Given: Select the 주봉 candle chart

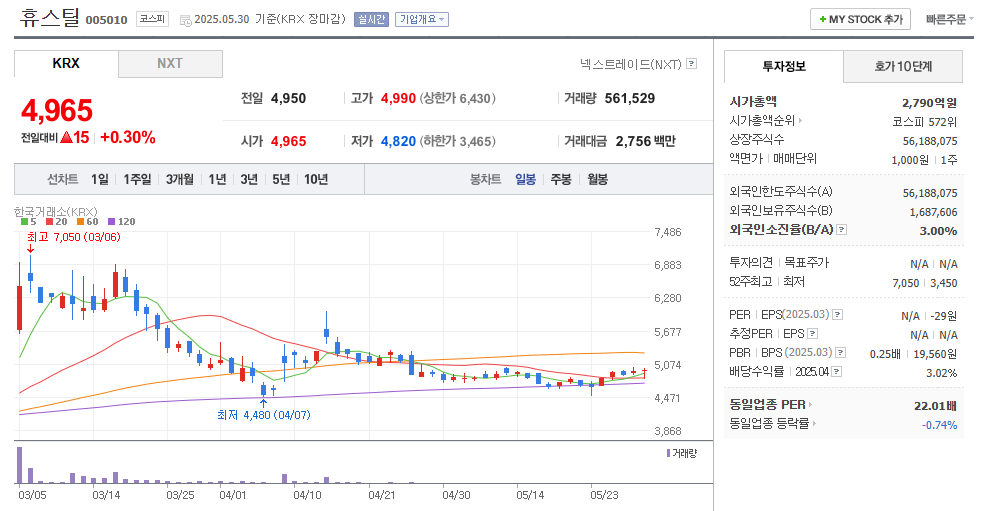Looking at the screenshot, I should pyautogui.click(x=561, y=179).
